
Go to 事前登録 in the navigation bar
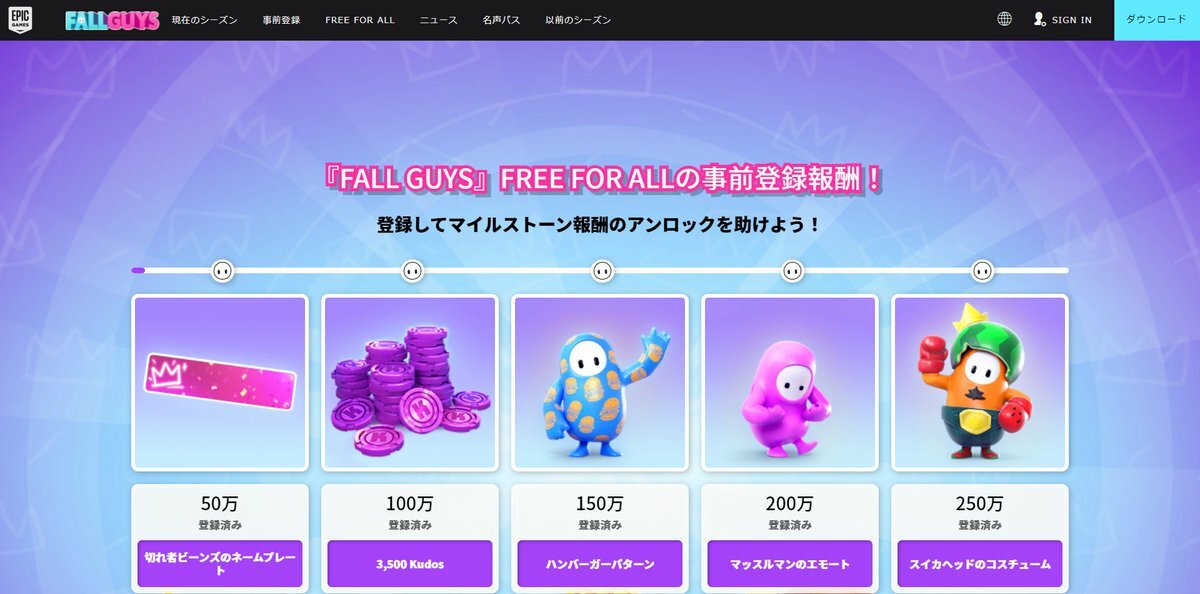[x=281, y=20]
